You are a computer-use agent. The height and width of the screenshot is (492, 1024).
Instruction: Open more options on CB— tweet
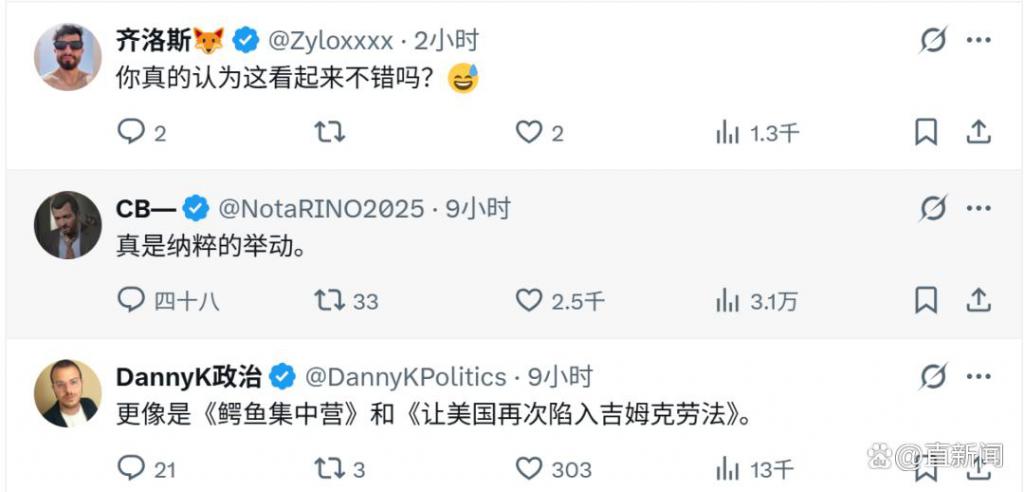[978, 209]
